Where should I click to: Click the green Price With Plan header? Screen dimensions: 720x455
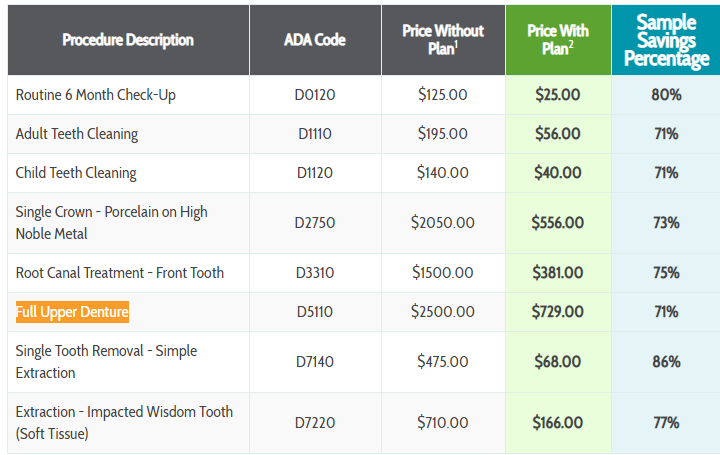pos(557,39)
